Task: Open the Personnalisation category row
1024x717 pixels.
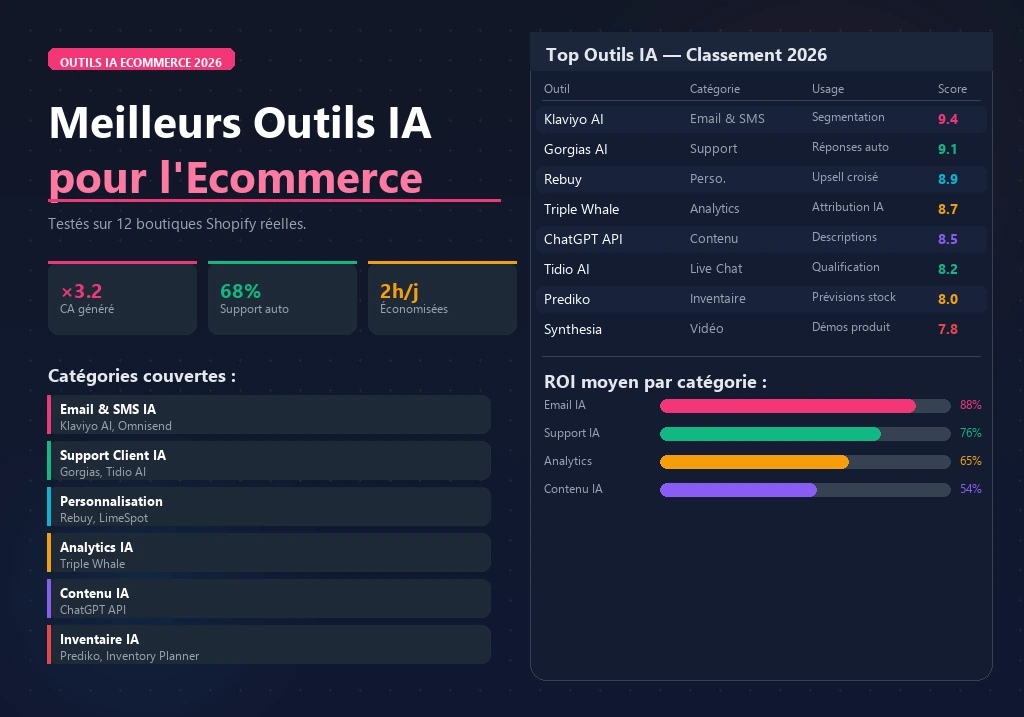Action: 268,507
